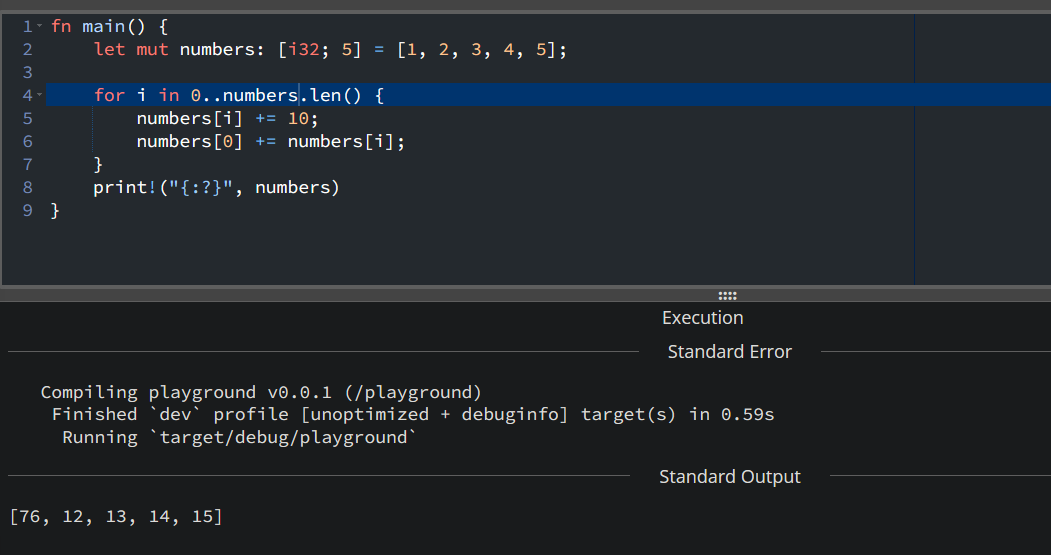Click the 'Compiling playground v0.0.1' output line

pyautogui.click(x=261, y=392)
